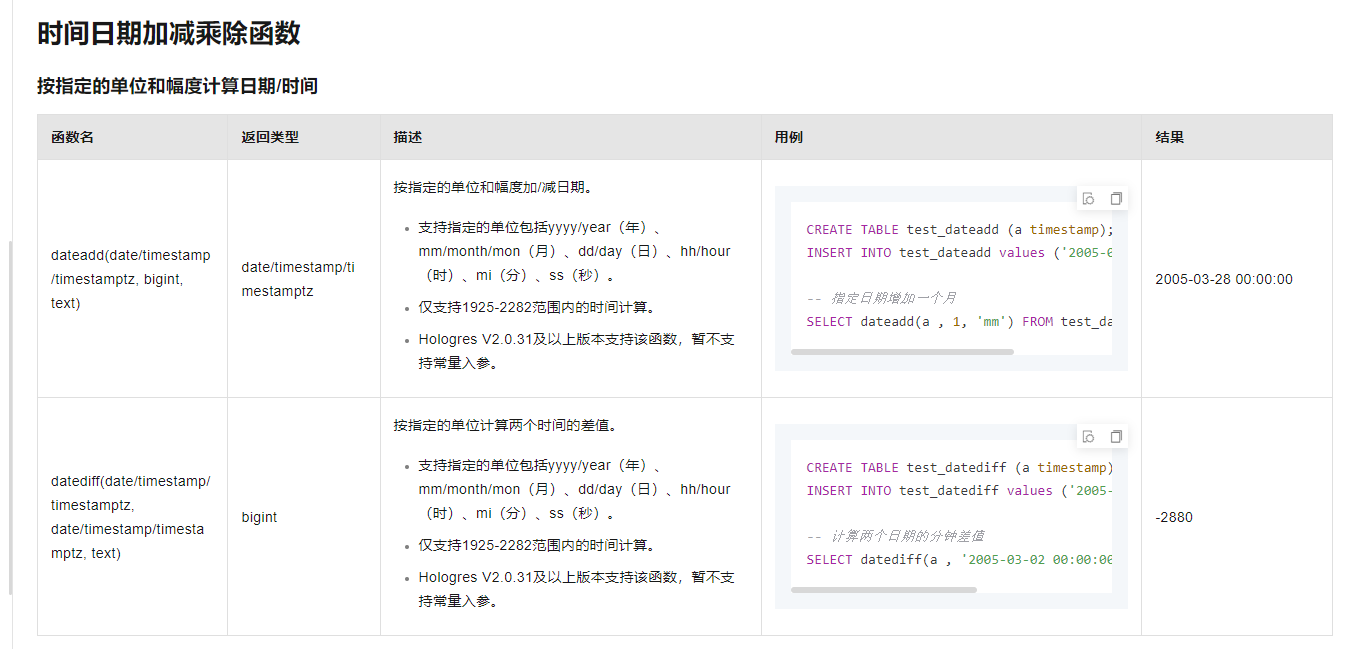This screenshot has width=1345, height=649.
Task: Select the 描述 column header
Action: tap(408, 137)
